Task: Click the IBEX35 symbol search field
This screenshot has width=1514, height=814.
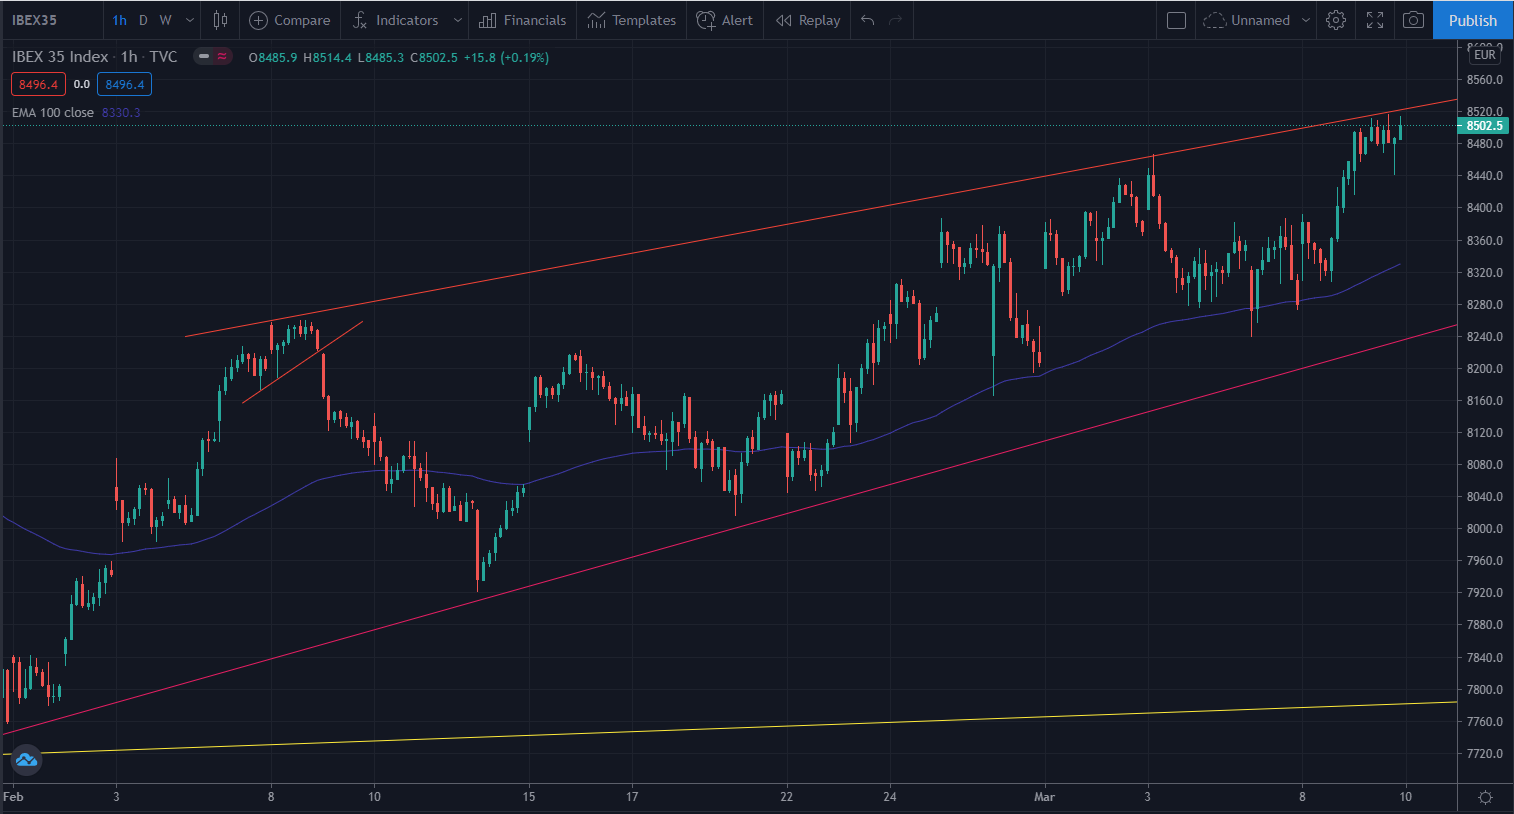Action: [52, 20]
